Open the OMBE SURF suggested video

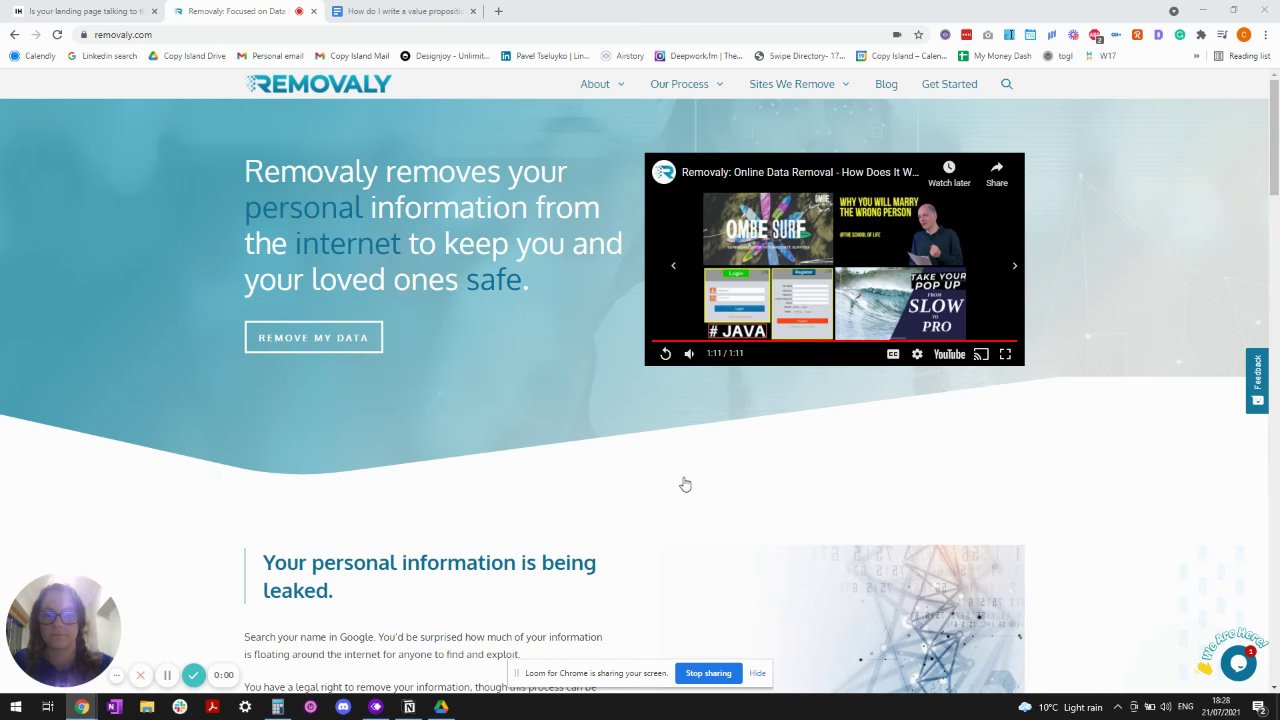pos(768,229)
